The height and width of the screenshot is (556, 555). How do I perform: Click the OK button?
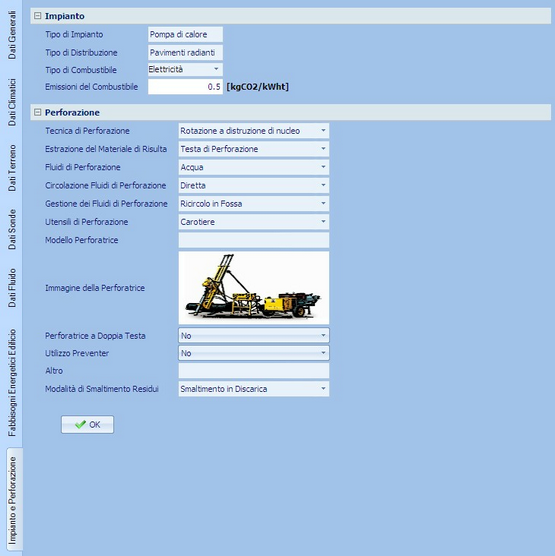tap(88, 424)
